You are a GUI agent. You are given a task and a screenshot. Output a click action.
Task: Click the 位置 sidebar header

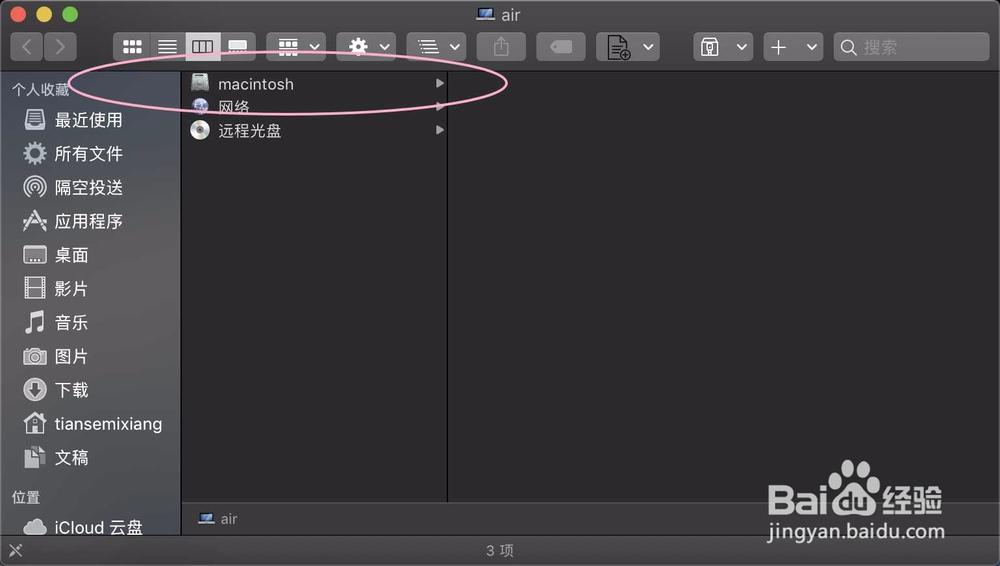click(x=26, y=497)
